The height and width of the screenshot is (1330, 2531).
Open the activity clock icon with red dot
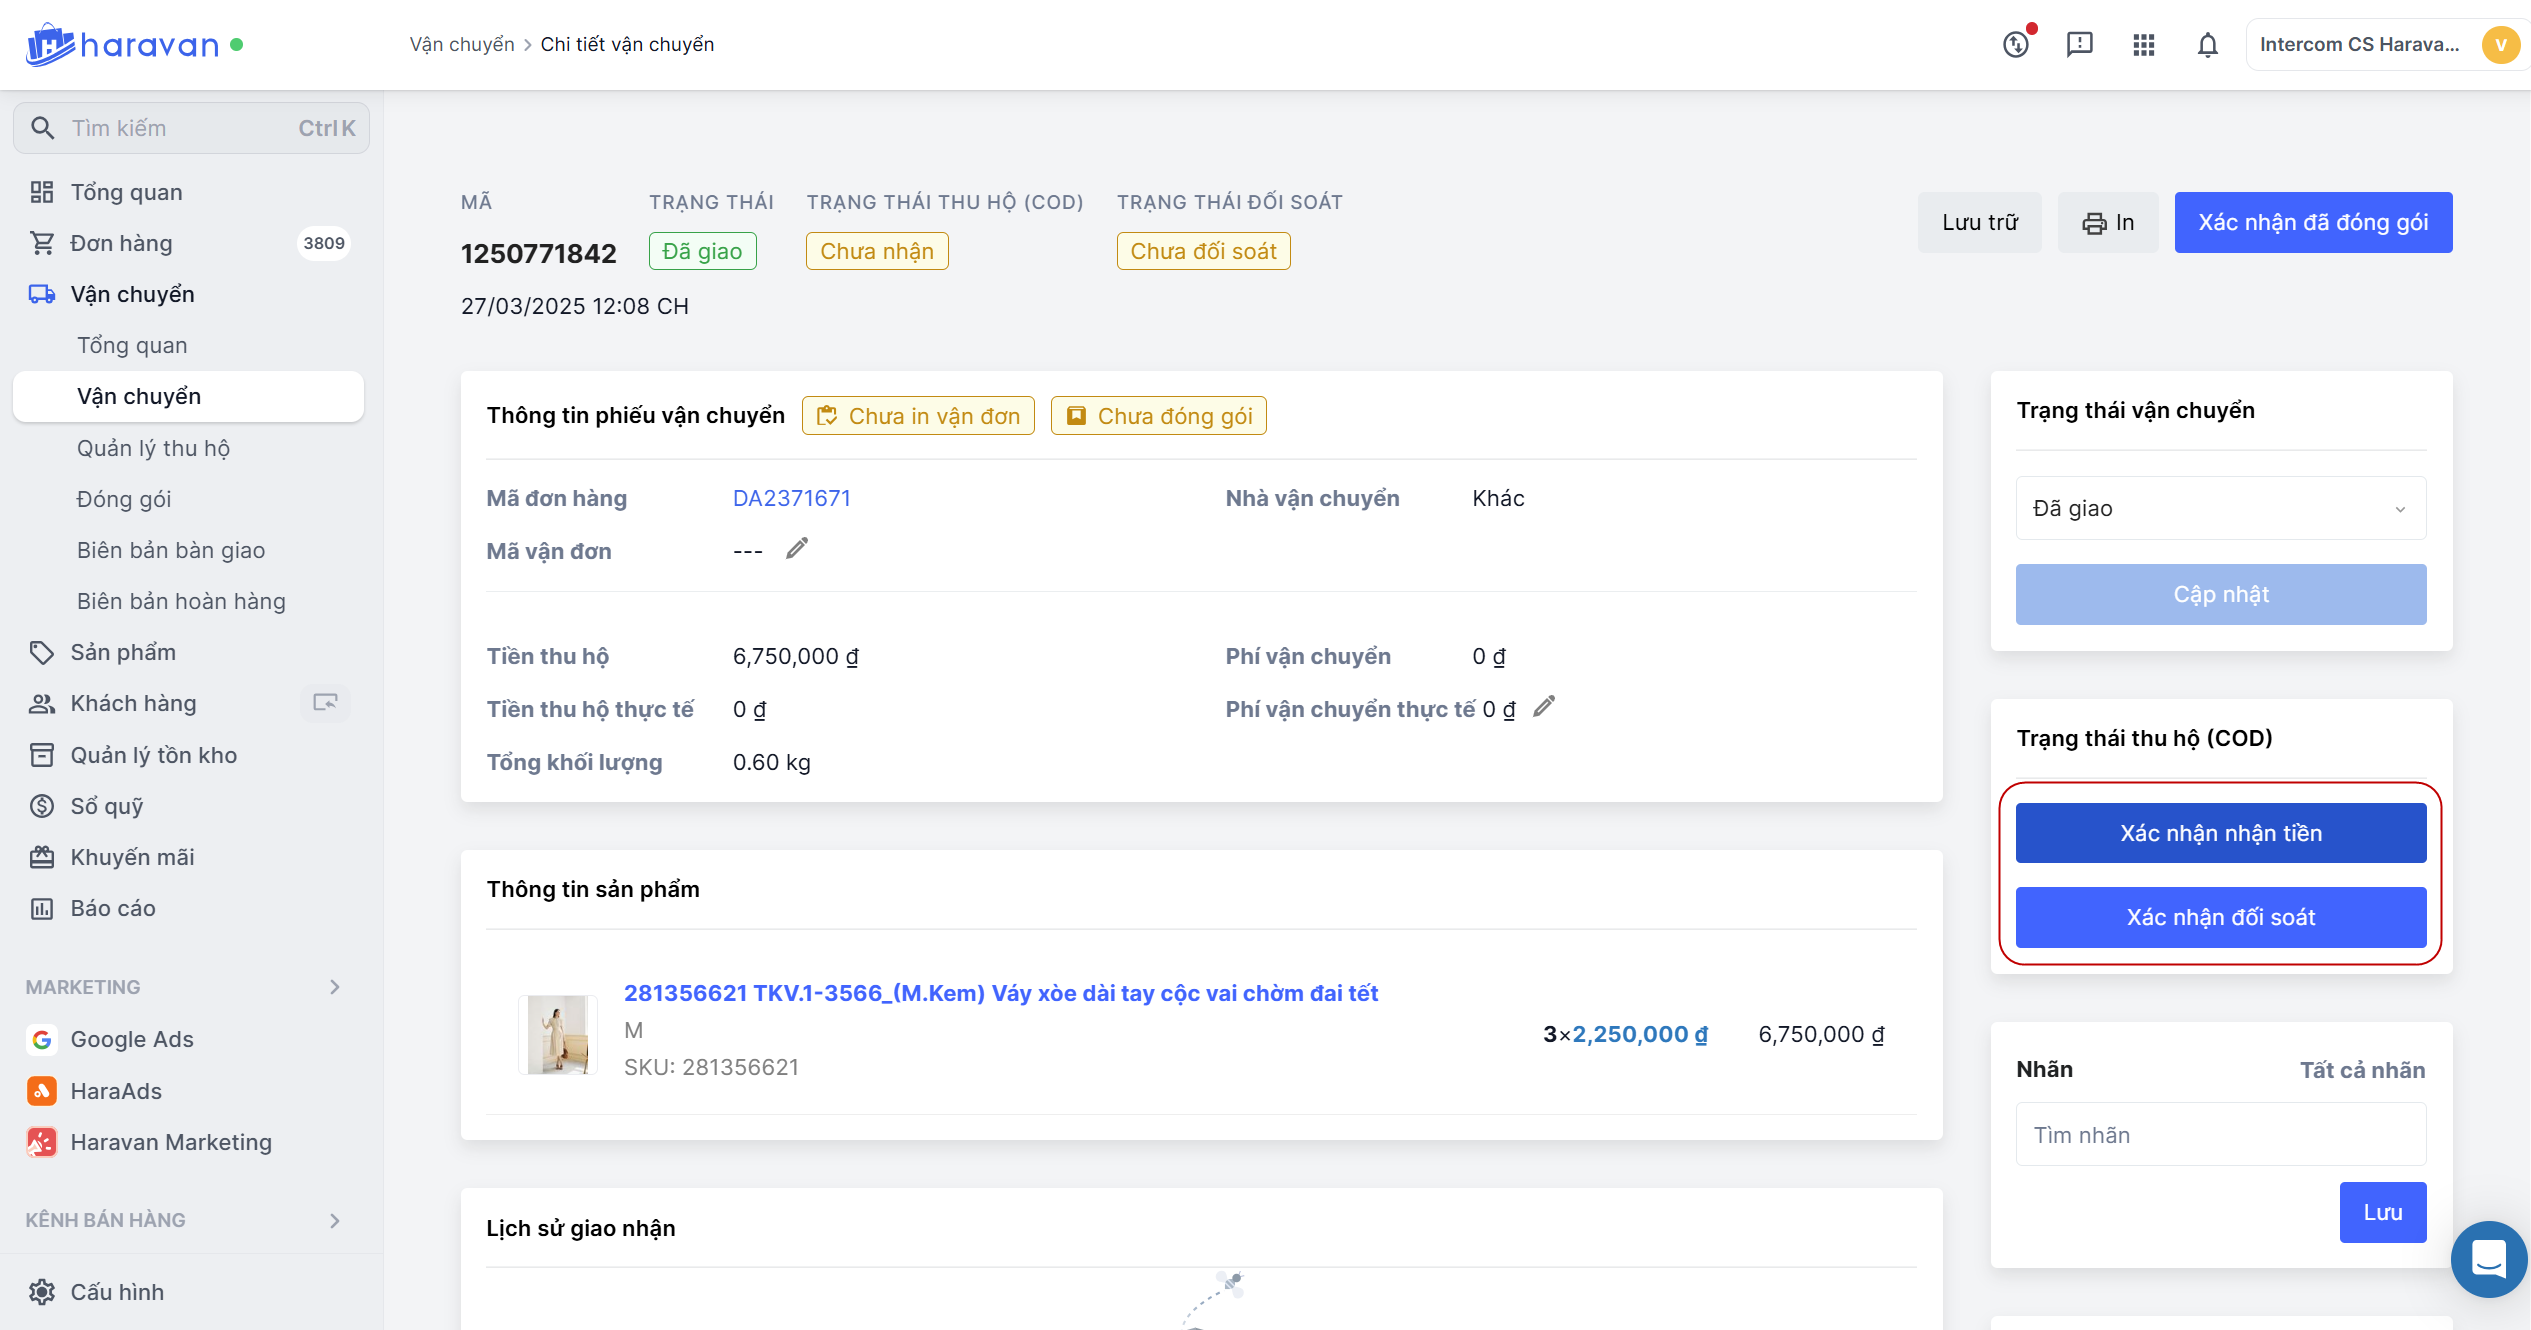2016,45
